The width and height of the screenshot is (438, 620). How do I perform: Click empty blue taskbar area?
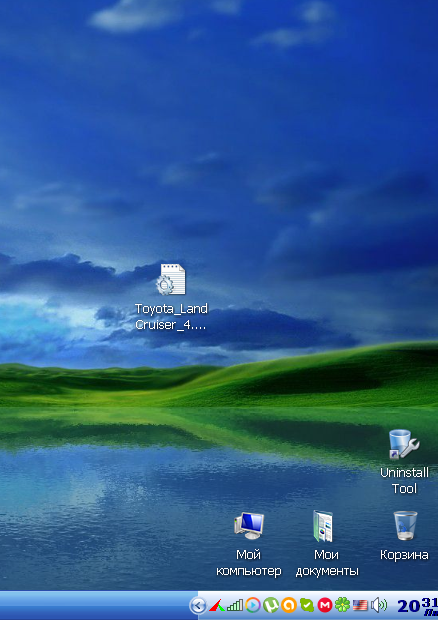point(95,605)
